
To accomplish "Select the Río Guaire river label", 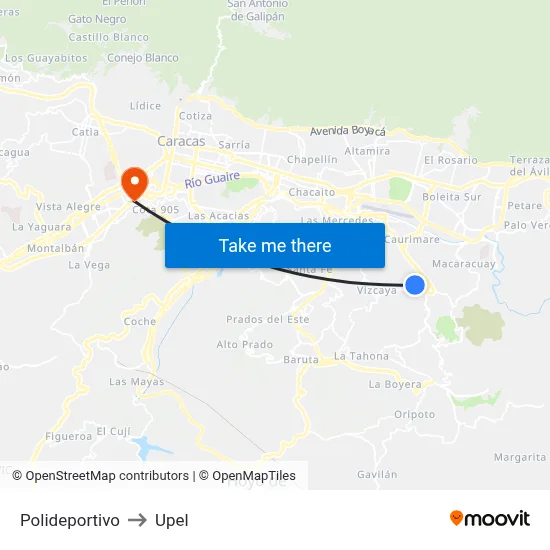I will 212,180.
